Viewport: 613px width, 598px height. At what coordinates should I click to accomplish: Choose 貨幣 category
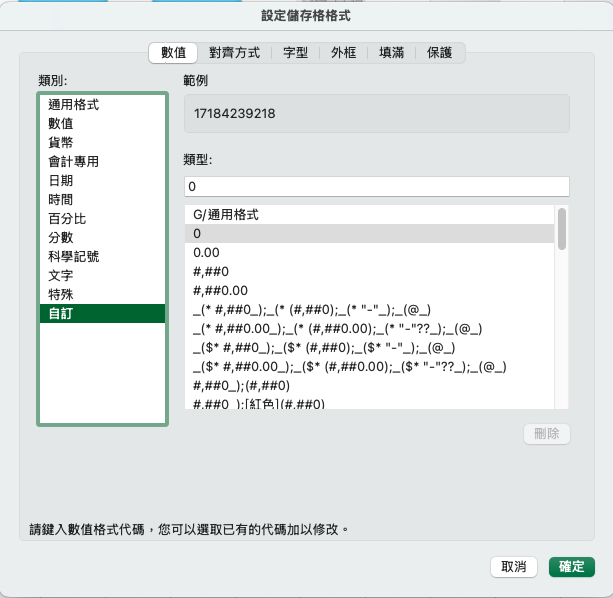pyautogui.click(x=61, y=142)
